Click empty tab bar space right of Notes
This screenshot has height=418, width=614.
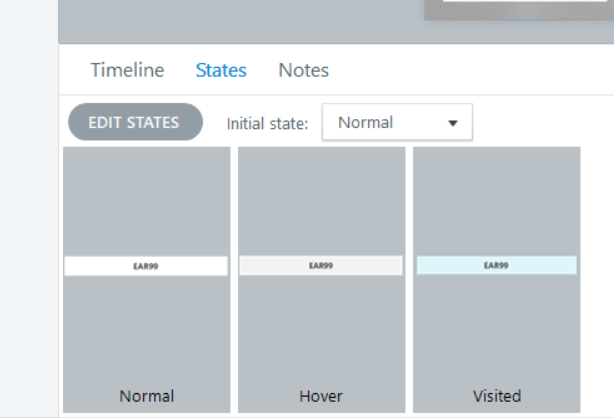click(470, 70)
